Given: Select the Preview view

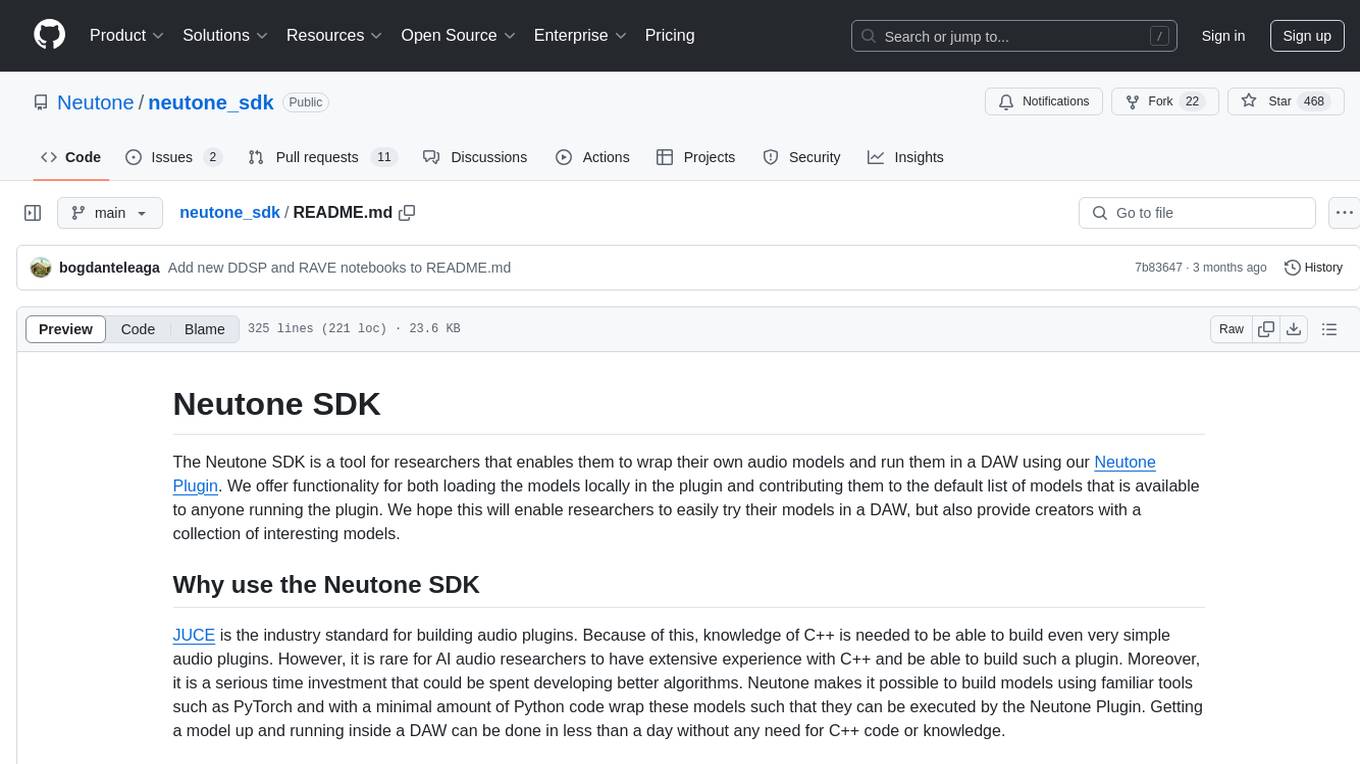Looking at the screenshot, I should [66, 329].
